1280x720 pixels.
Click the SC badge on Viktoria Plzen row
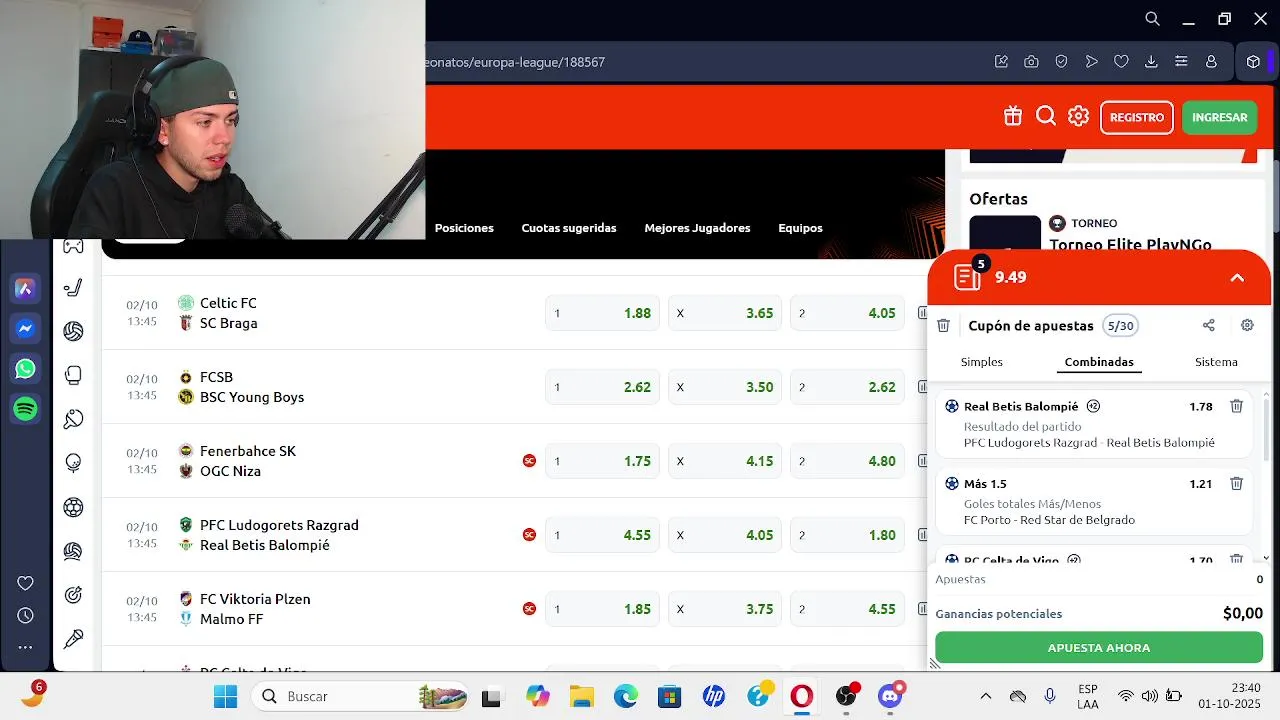click(529, 609)
